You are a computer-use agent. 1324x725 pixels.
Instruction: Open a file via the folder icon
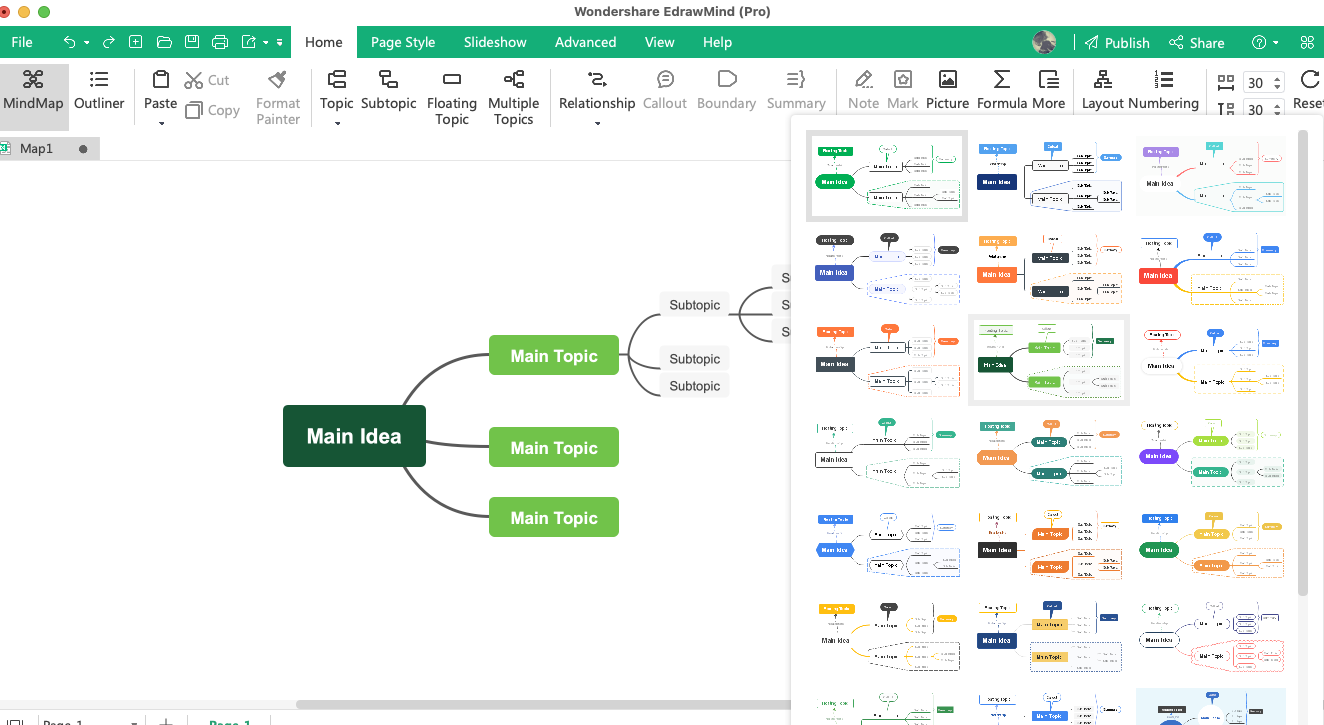[164, 42]
